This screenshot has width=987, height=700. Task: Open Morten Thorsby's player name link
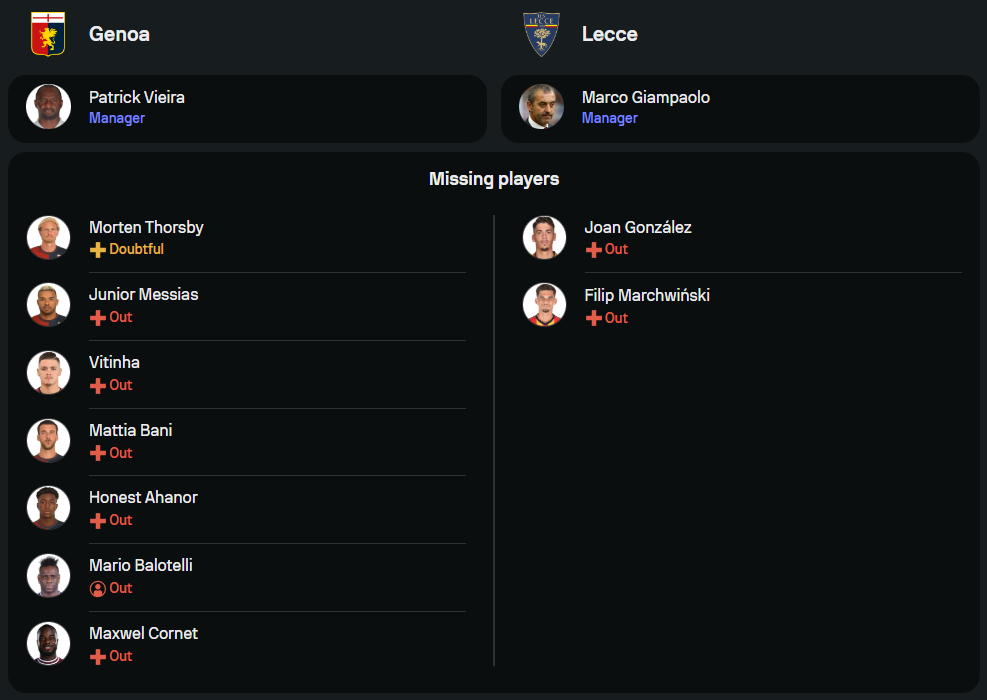point(146,227)
